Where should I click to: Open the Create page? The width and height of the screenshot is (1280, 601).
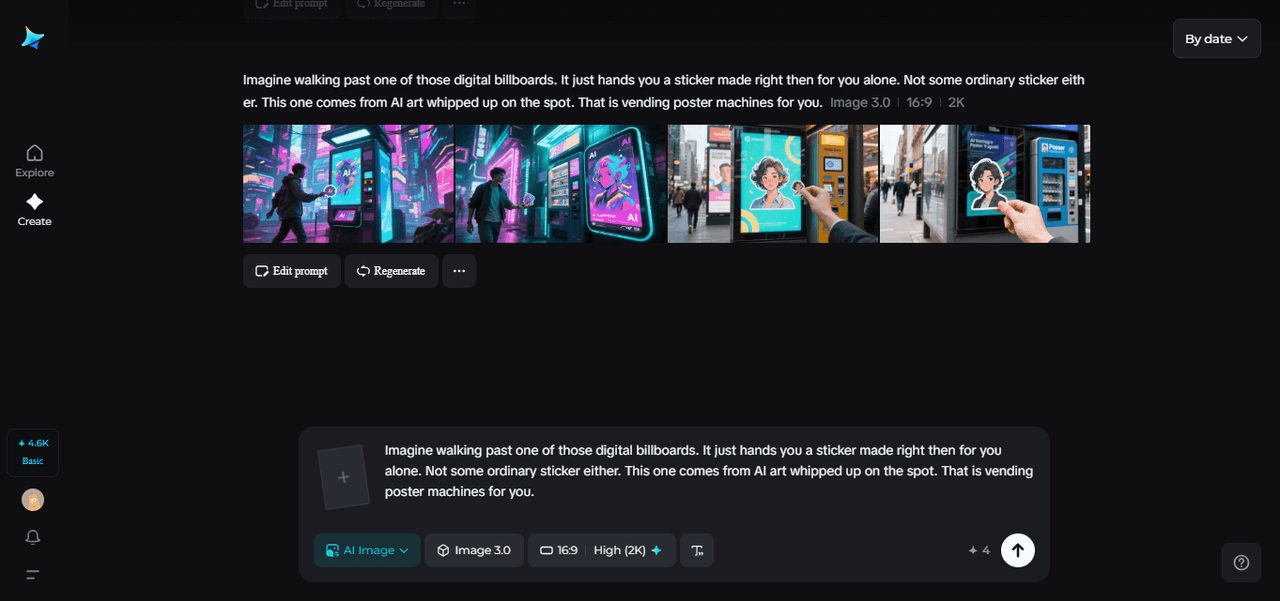point(34,210)
